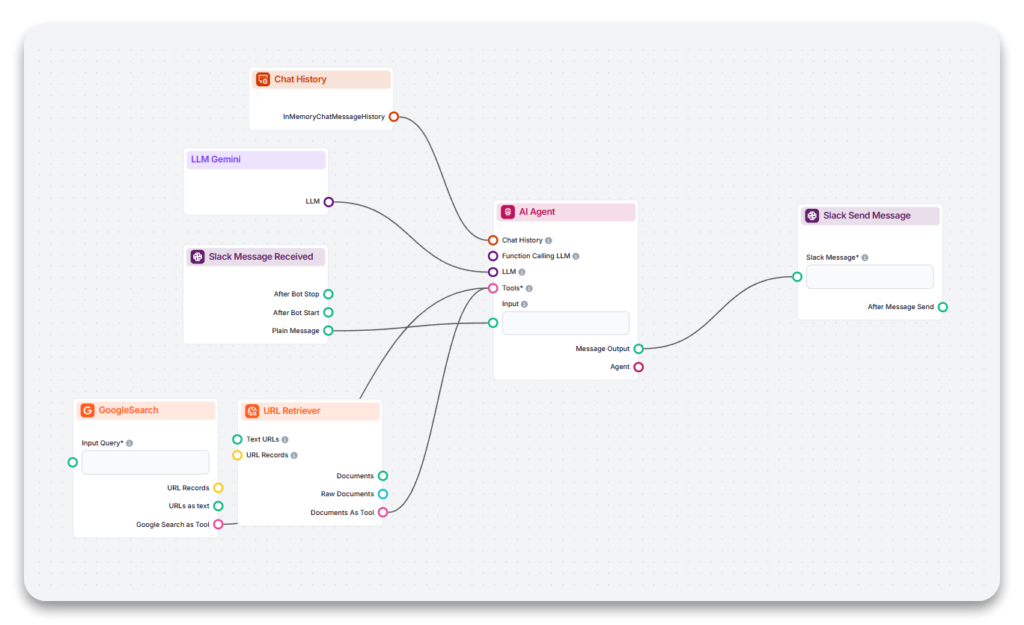The height and width of the screenshot is (625, 1024).
Task: Click the Documents As Tool output port
Action: tap(383, 513)
